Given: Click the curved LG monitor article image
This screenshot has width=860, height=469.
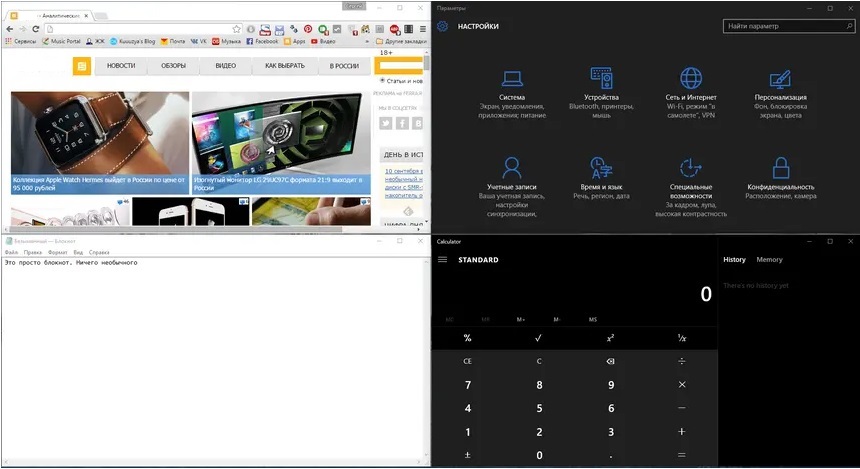Looking at the screenshot, I should pos(280,135).
